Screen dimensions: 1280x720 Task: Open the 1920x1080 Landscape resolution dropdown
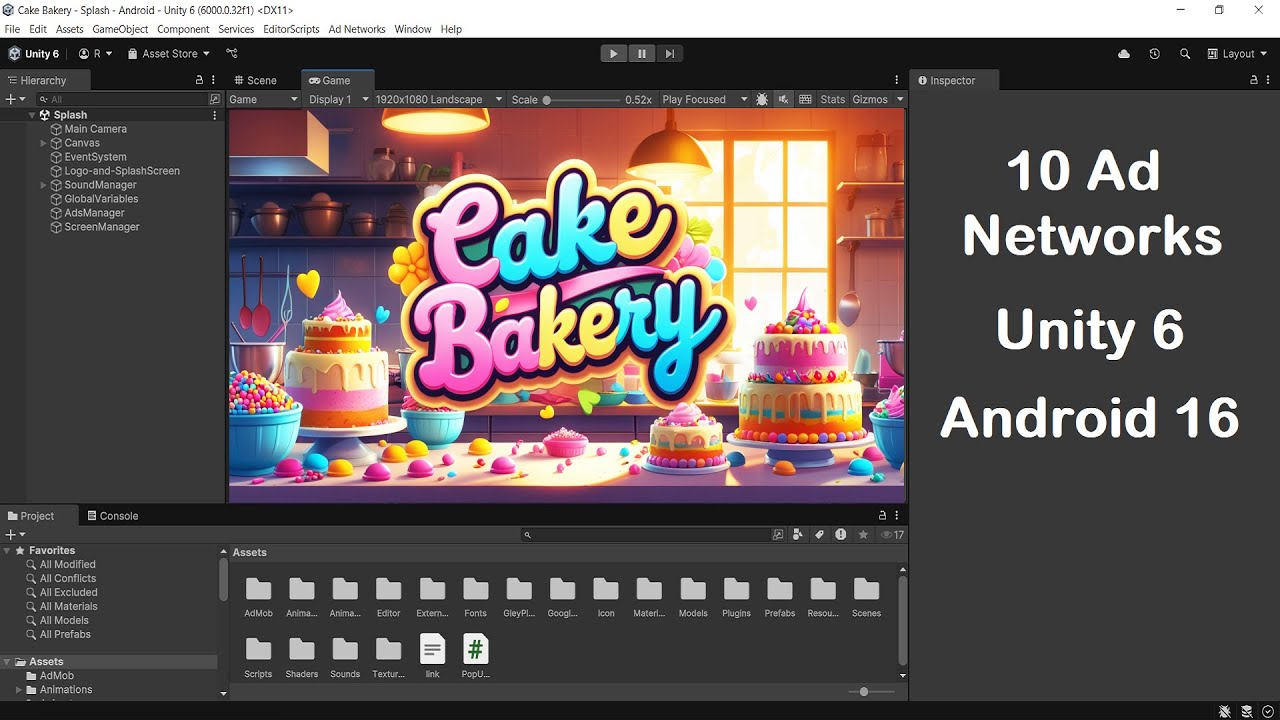click(x=437, y=99)
